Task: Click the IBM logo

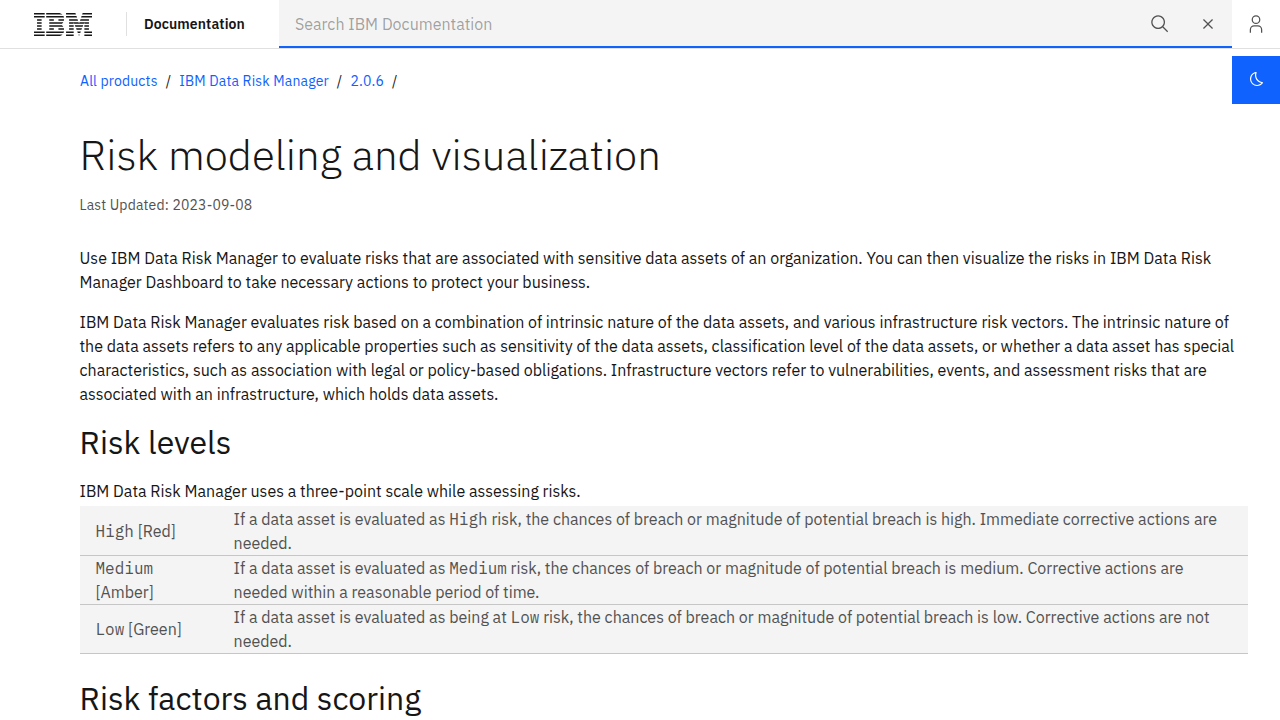Action: (63, 24)
